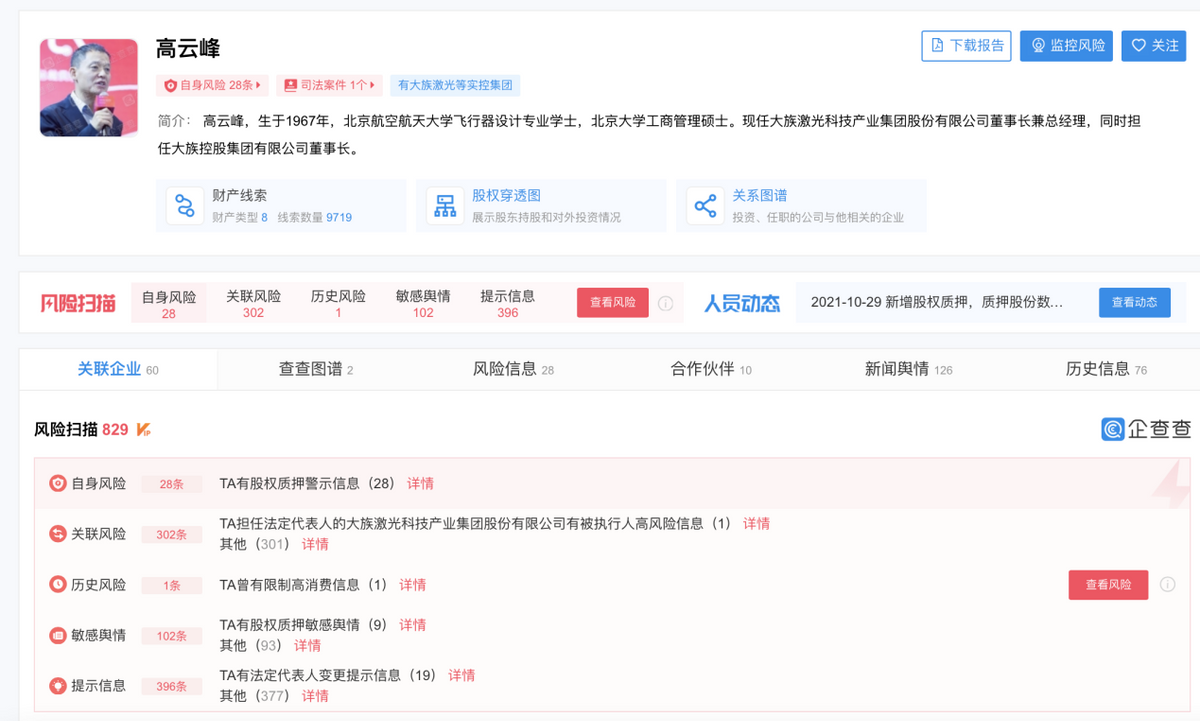The image size is (1200, 721).
Task: Select 关联风险 302 in risk scan bar
Action: tap(253, 304)
